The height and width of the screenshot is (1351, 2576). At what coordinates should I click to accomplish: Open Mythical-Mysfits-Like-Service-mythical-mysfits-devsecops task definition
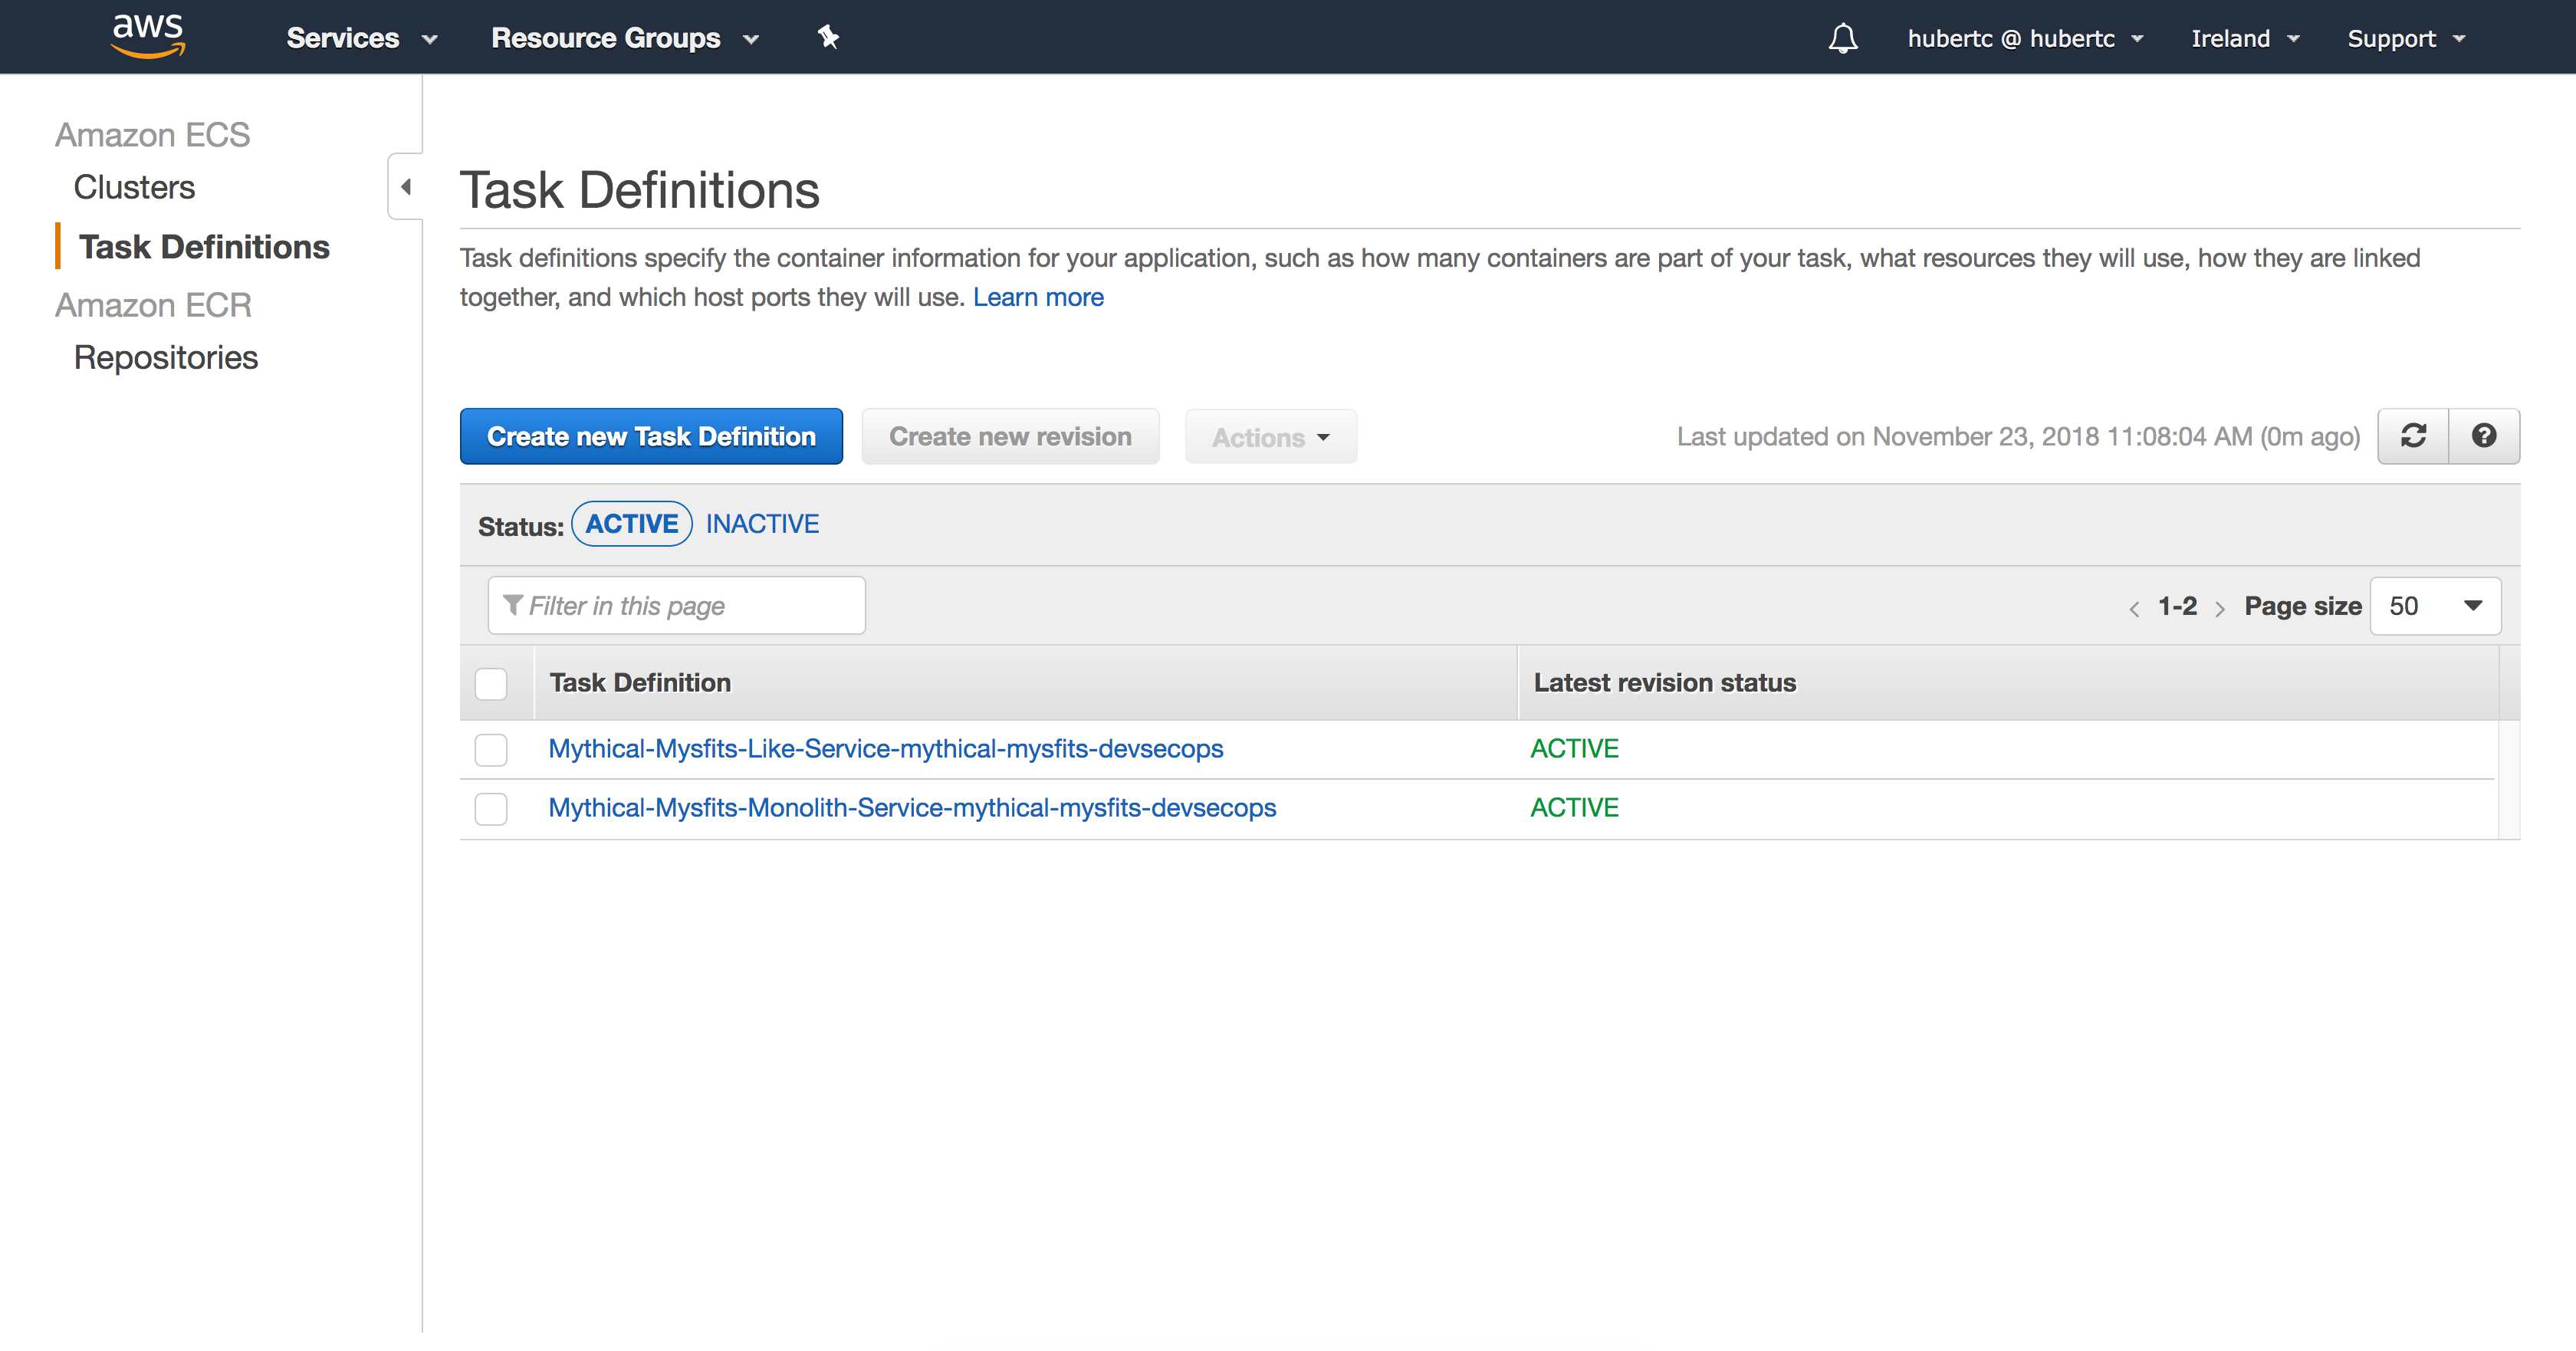[x=886, y=749]
